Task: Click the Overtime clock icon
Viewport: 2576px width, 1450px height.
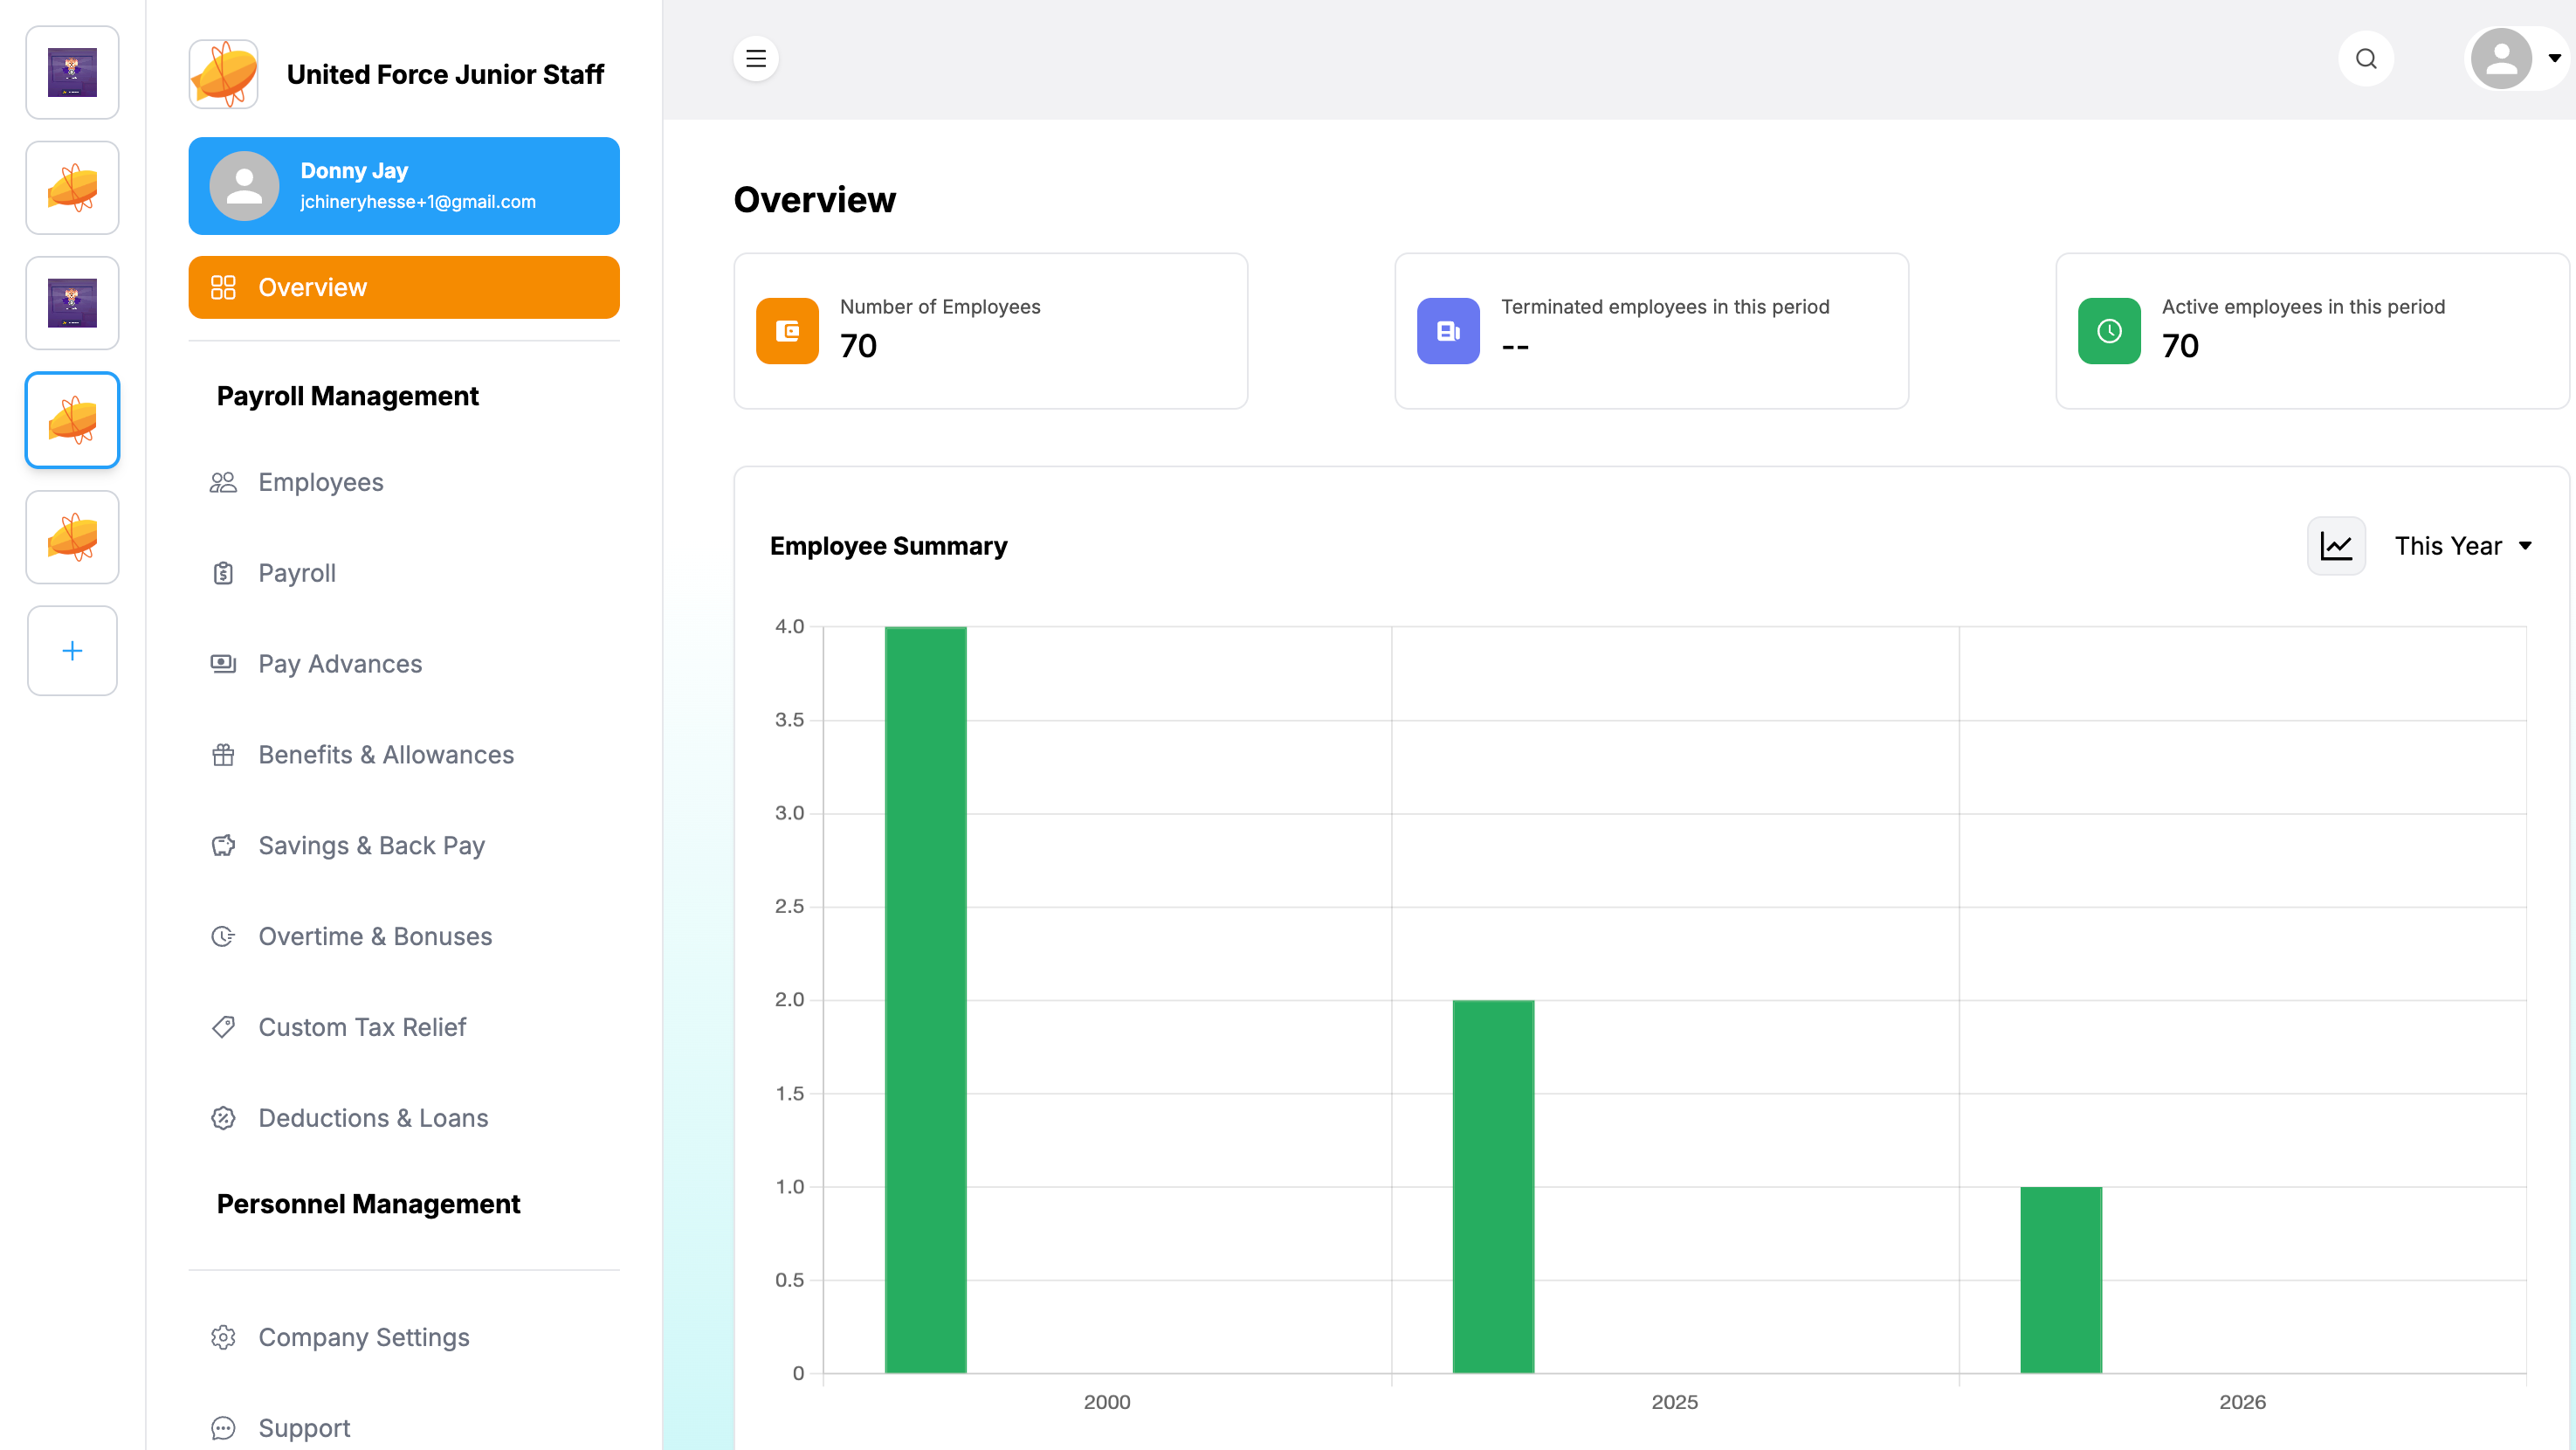Action: 223,937
